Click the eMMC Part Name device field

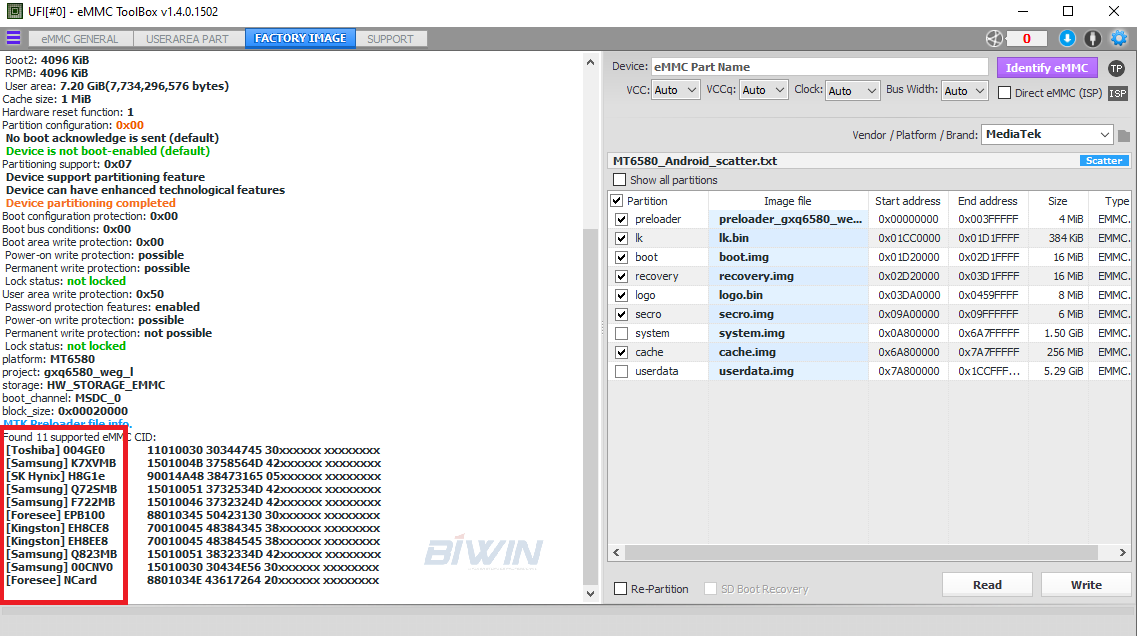pyautogui.click(x=819, y=67)
